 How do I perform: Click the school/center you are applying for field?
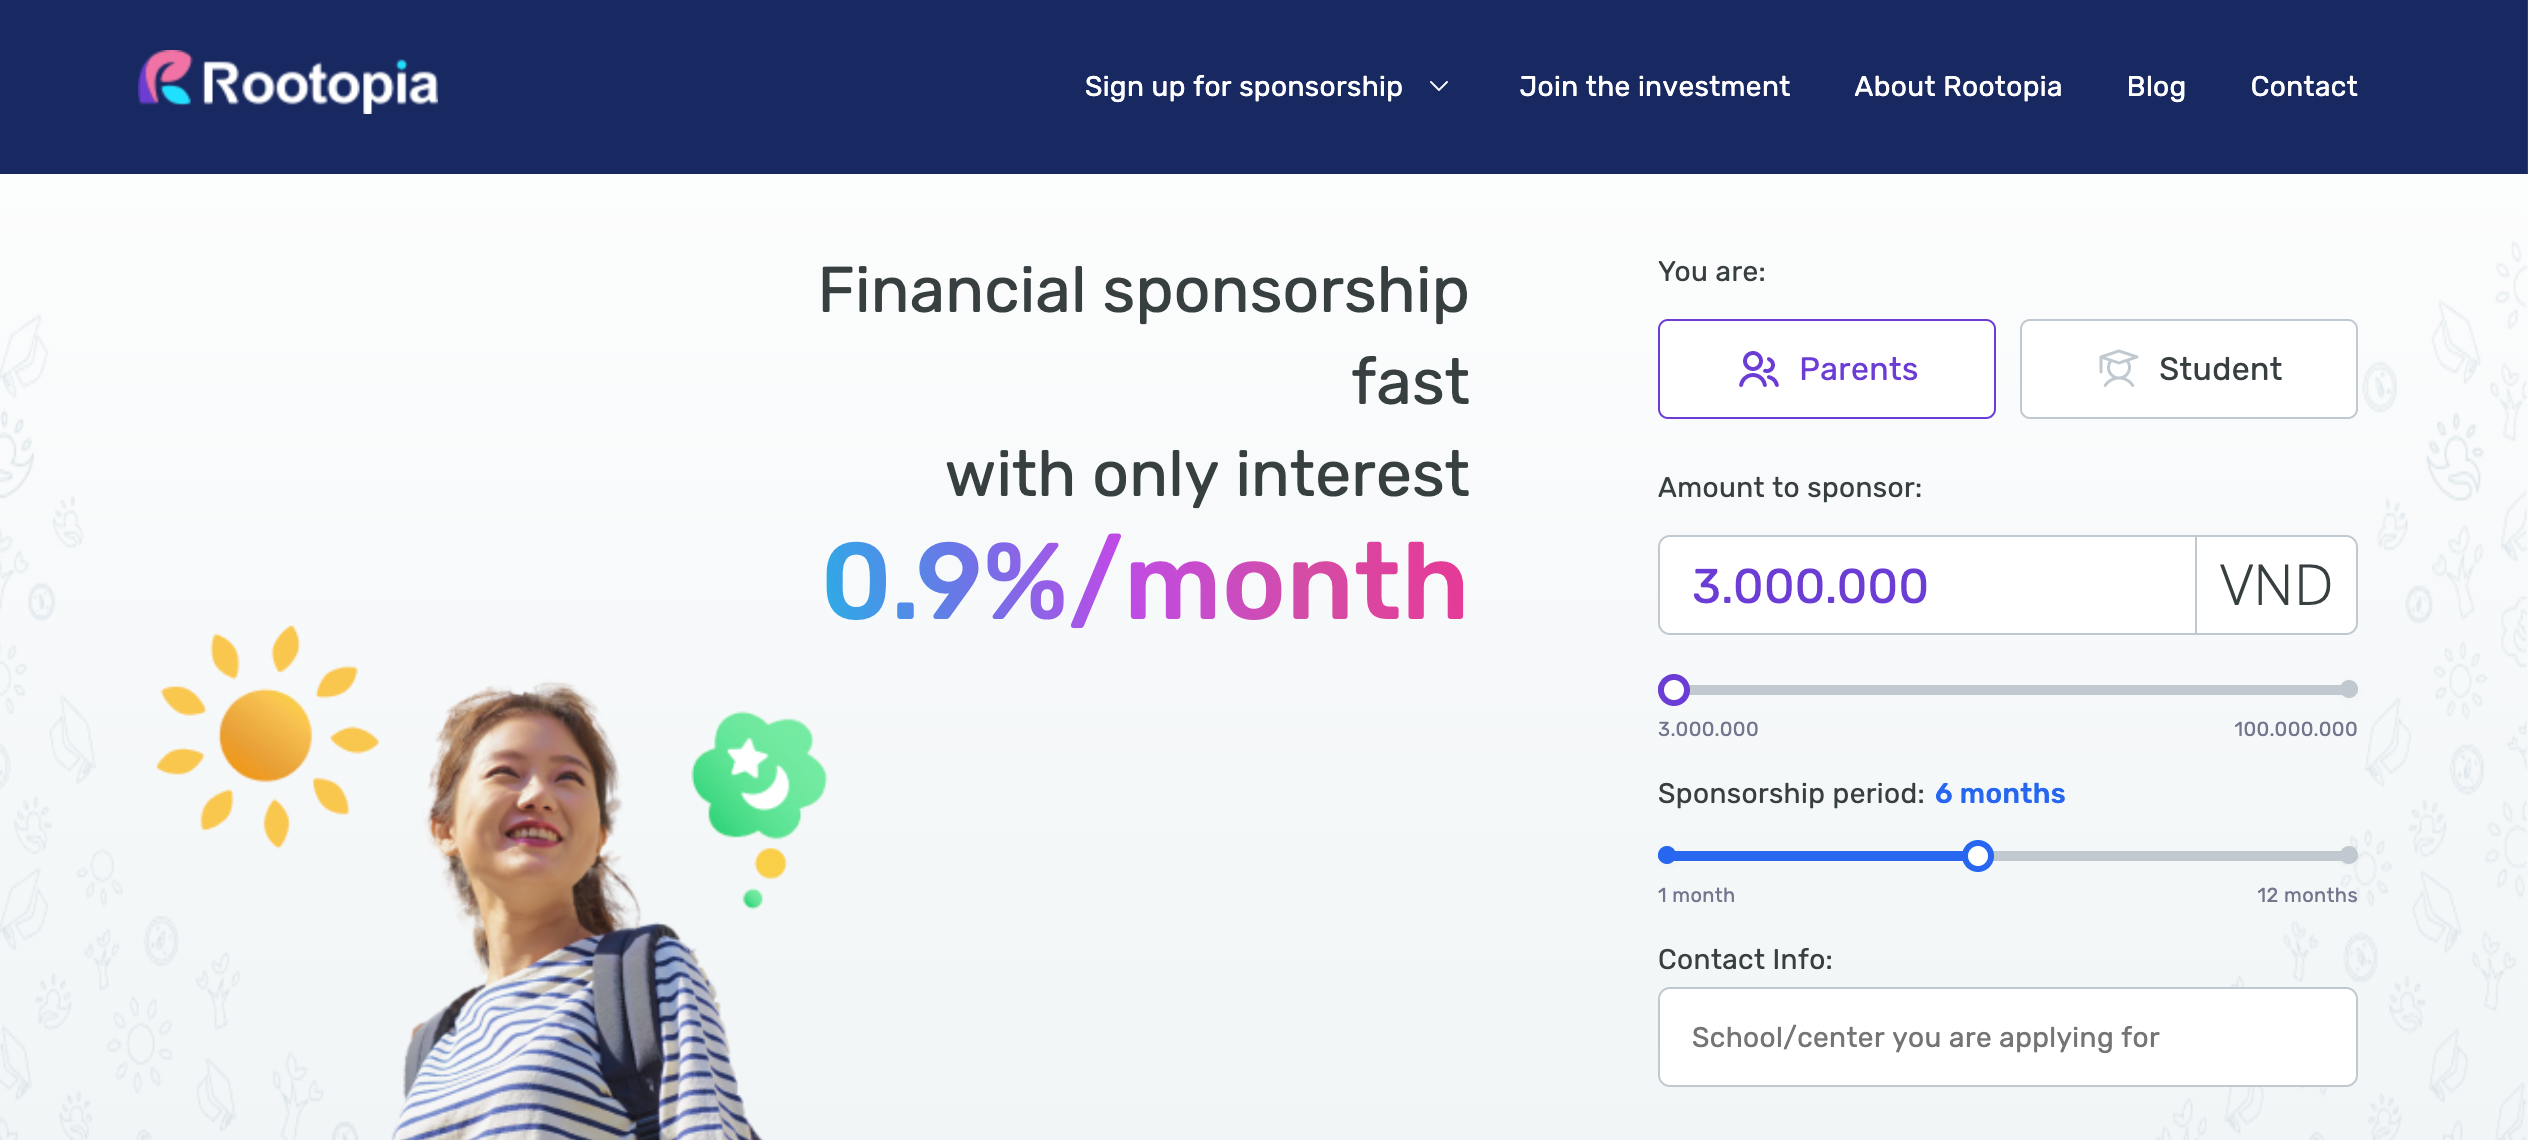pyautogui.click(x=2007, y=1037)
